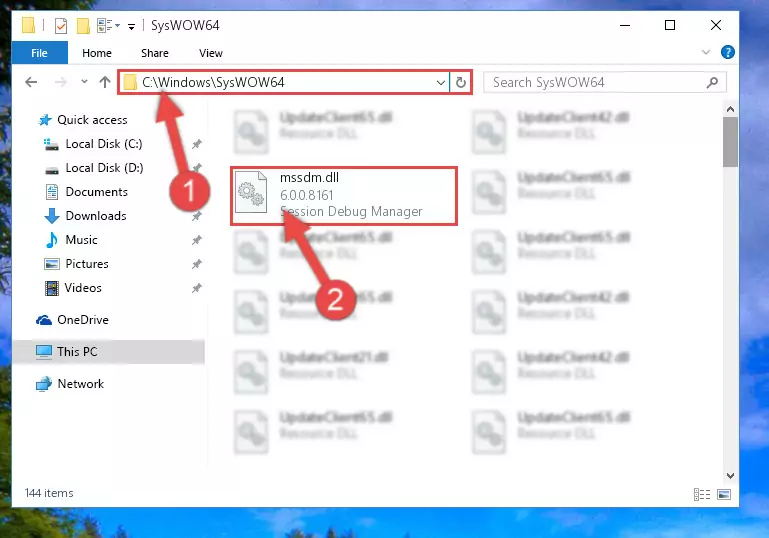
Task: Click the pin icon beside Downloads
Action: pos(197,216)
